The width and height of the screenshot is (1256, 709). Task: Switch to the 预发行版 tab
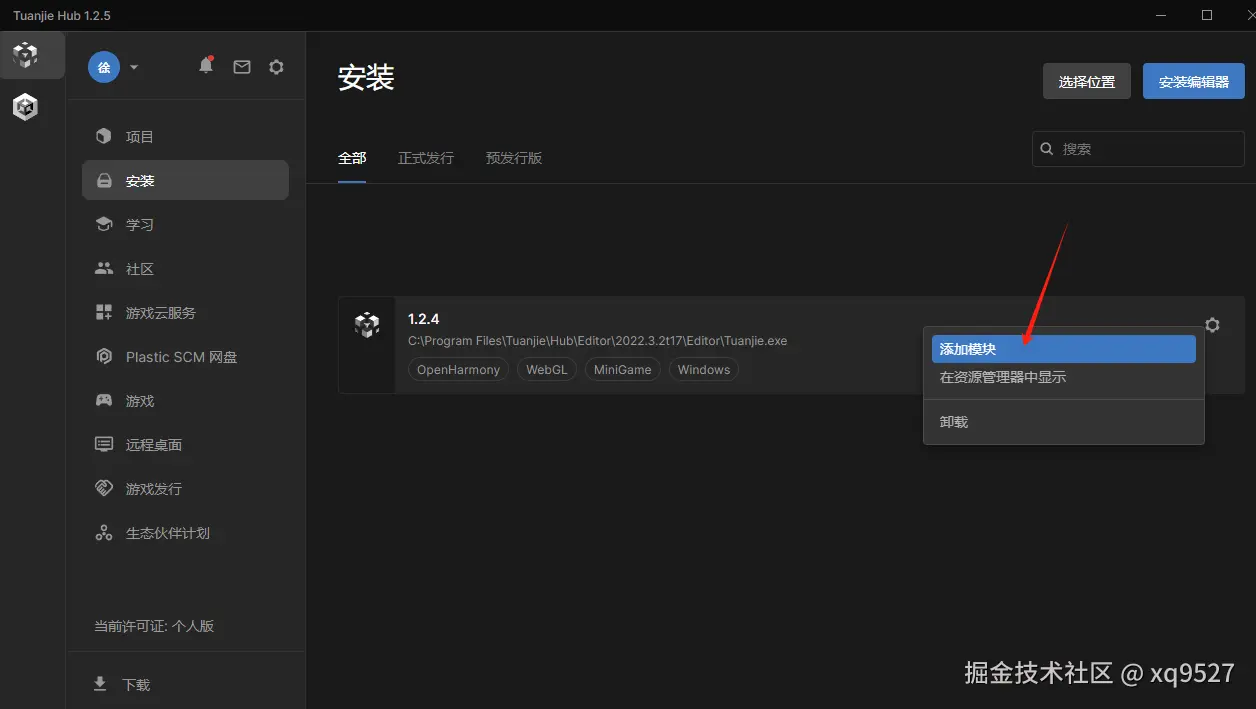(x=514, y=158)
